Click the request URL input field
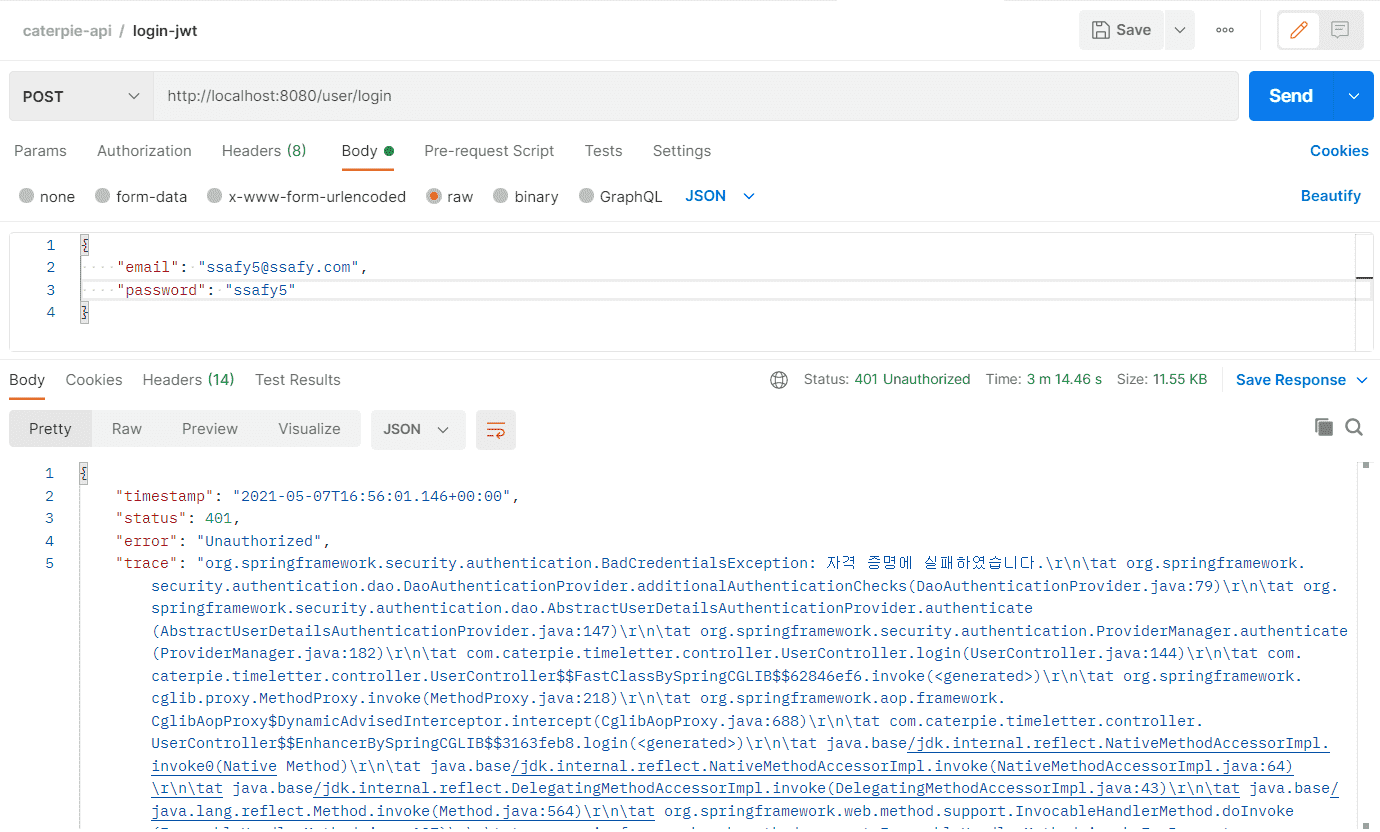The height and width of the screenshot is (832, 1380). click(x=695, y=96)
